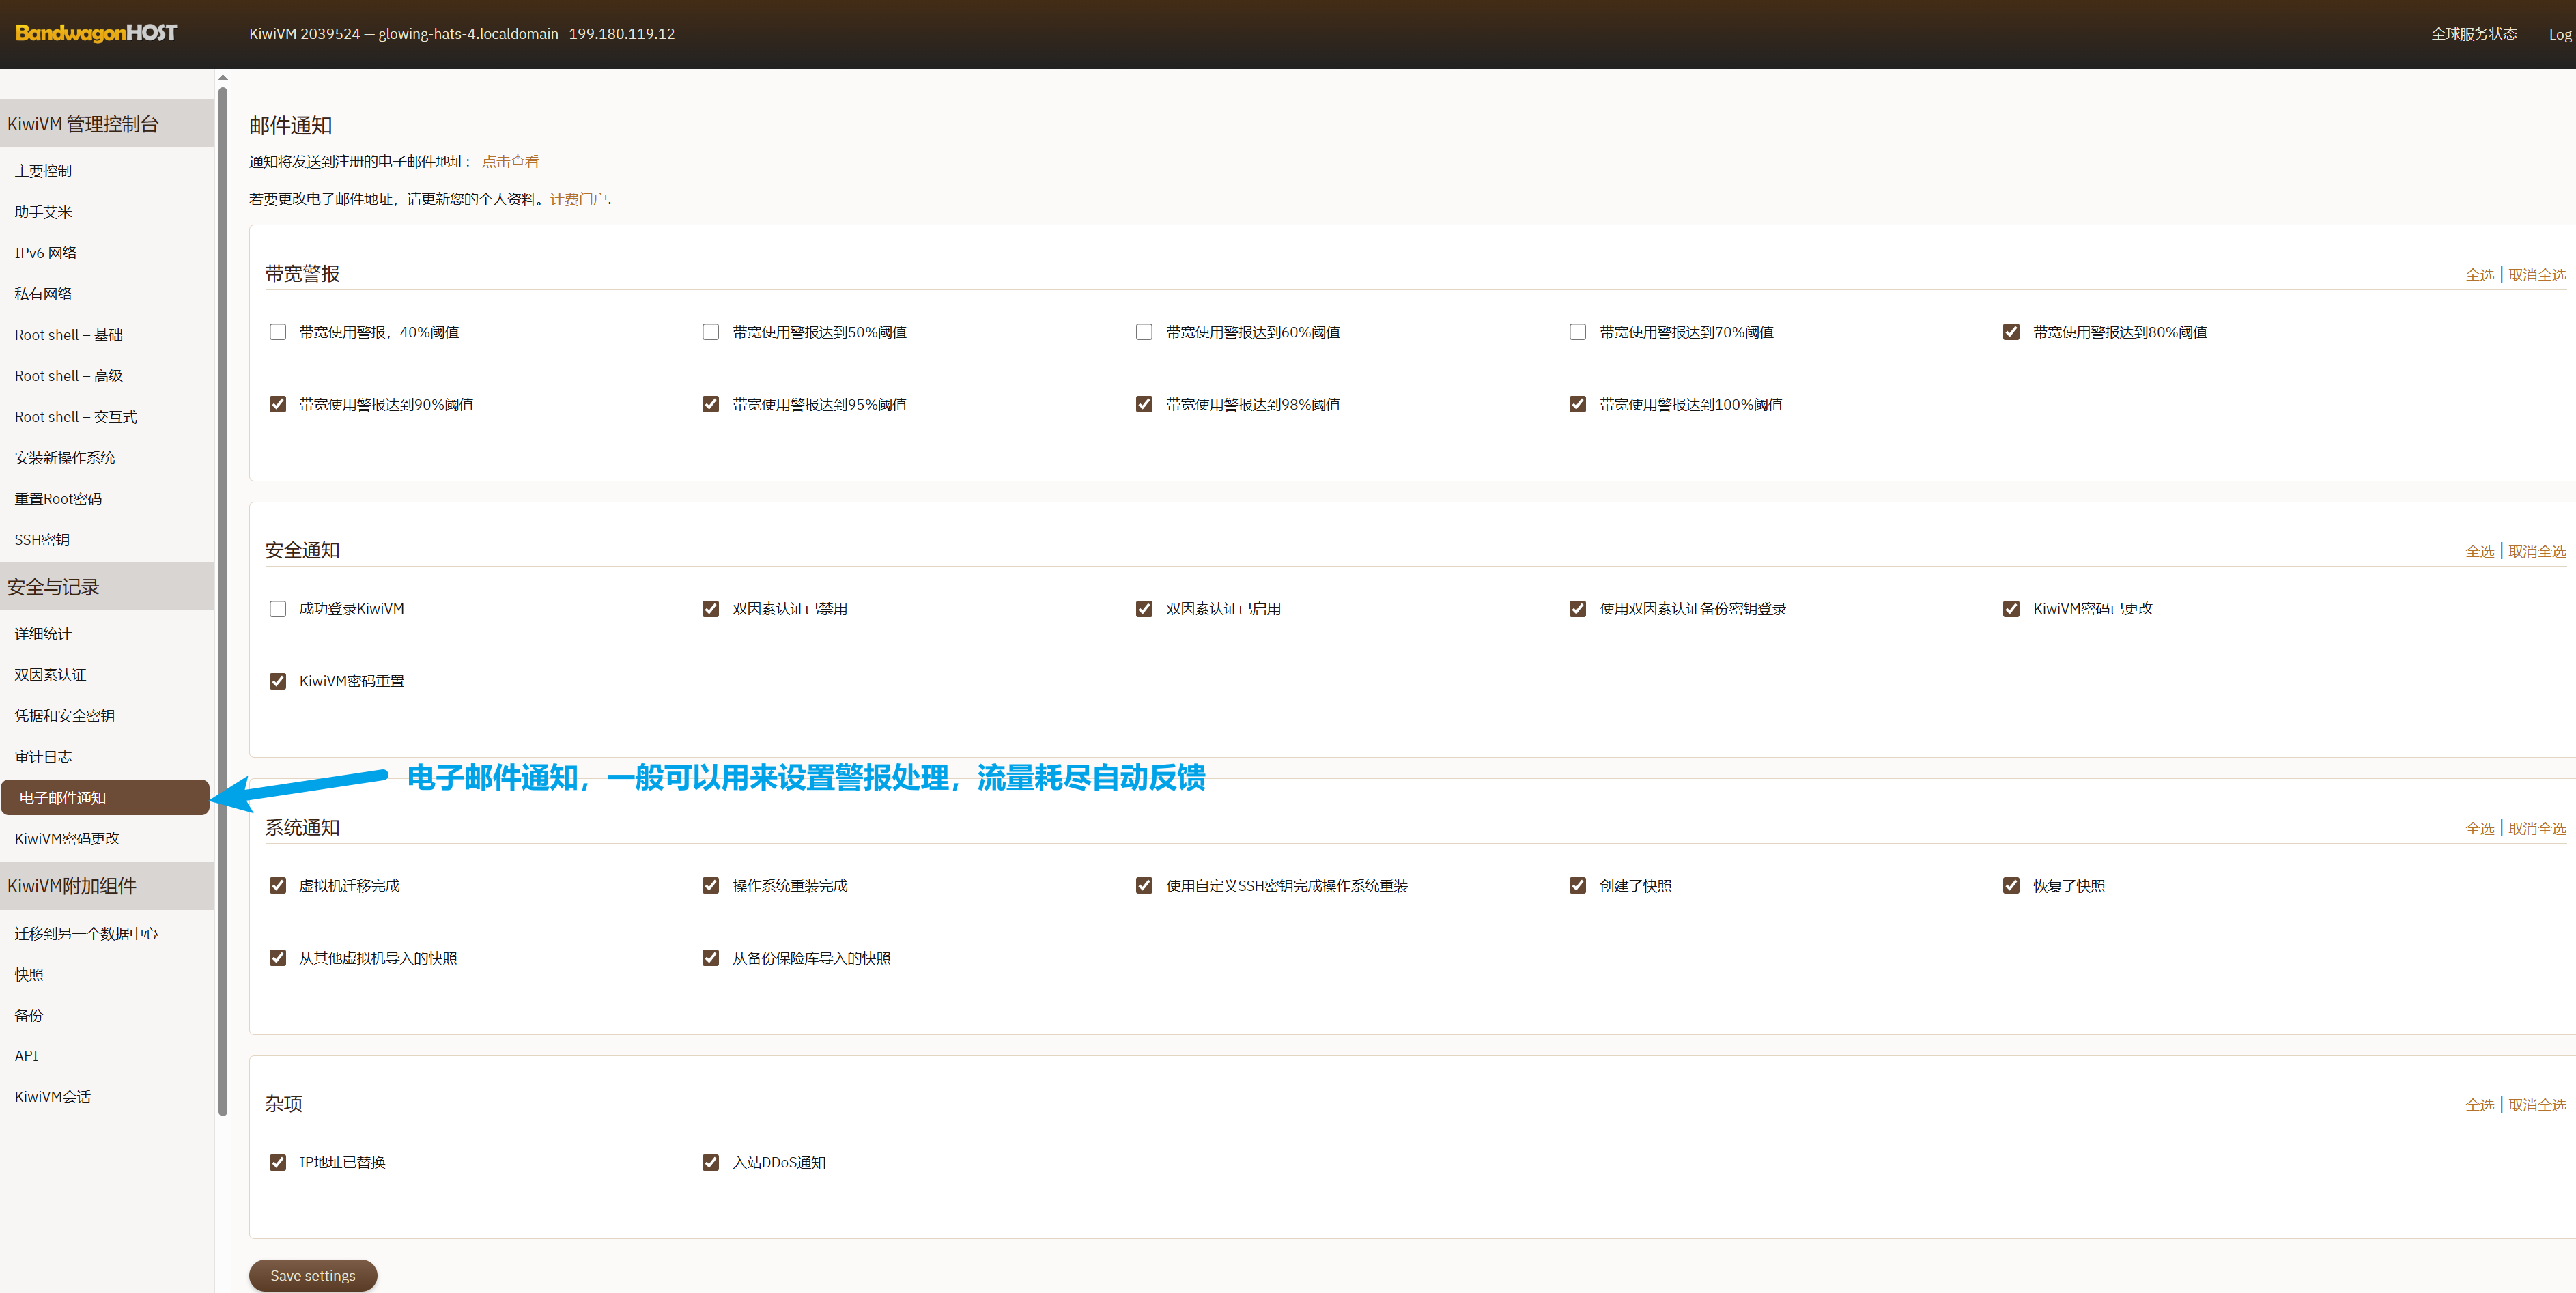Viewport: 2576px width, 1293px height.
Task: Uncheck the IP地址已替换 checkbox
Action: [x=278, y=1163]
